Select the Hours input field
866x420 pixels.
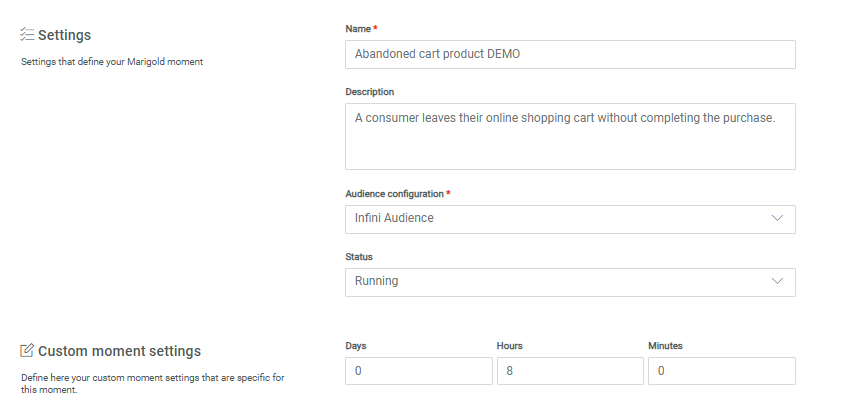coord(570,371)
